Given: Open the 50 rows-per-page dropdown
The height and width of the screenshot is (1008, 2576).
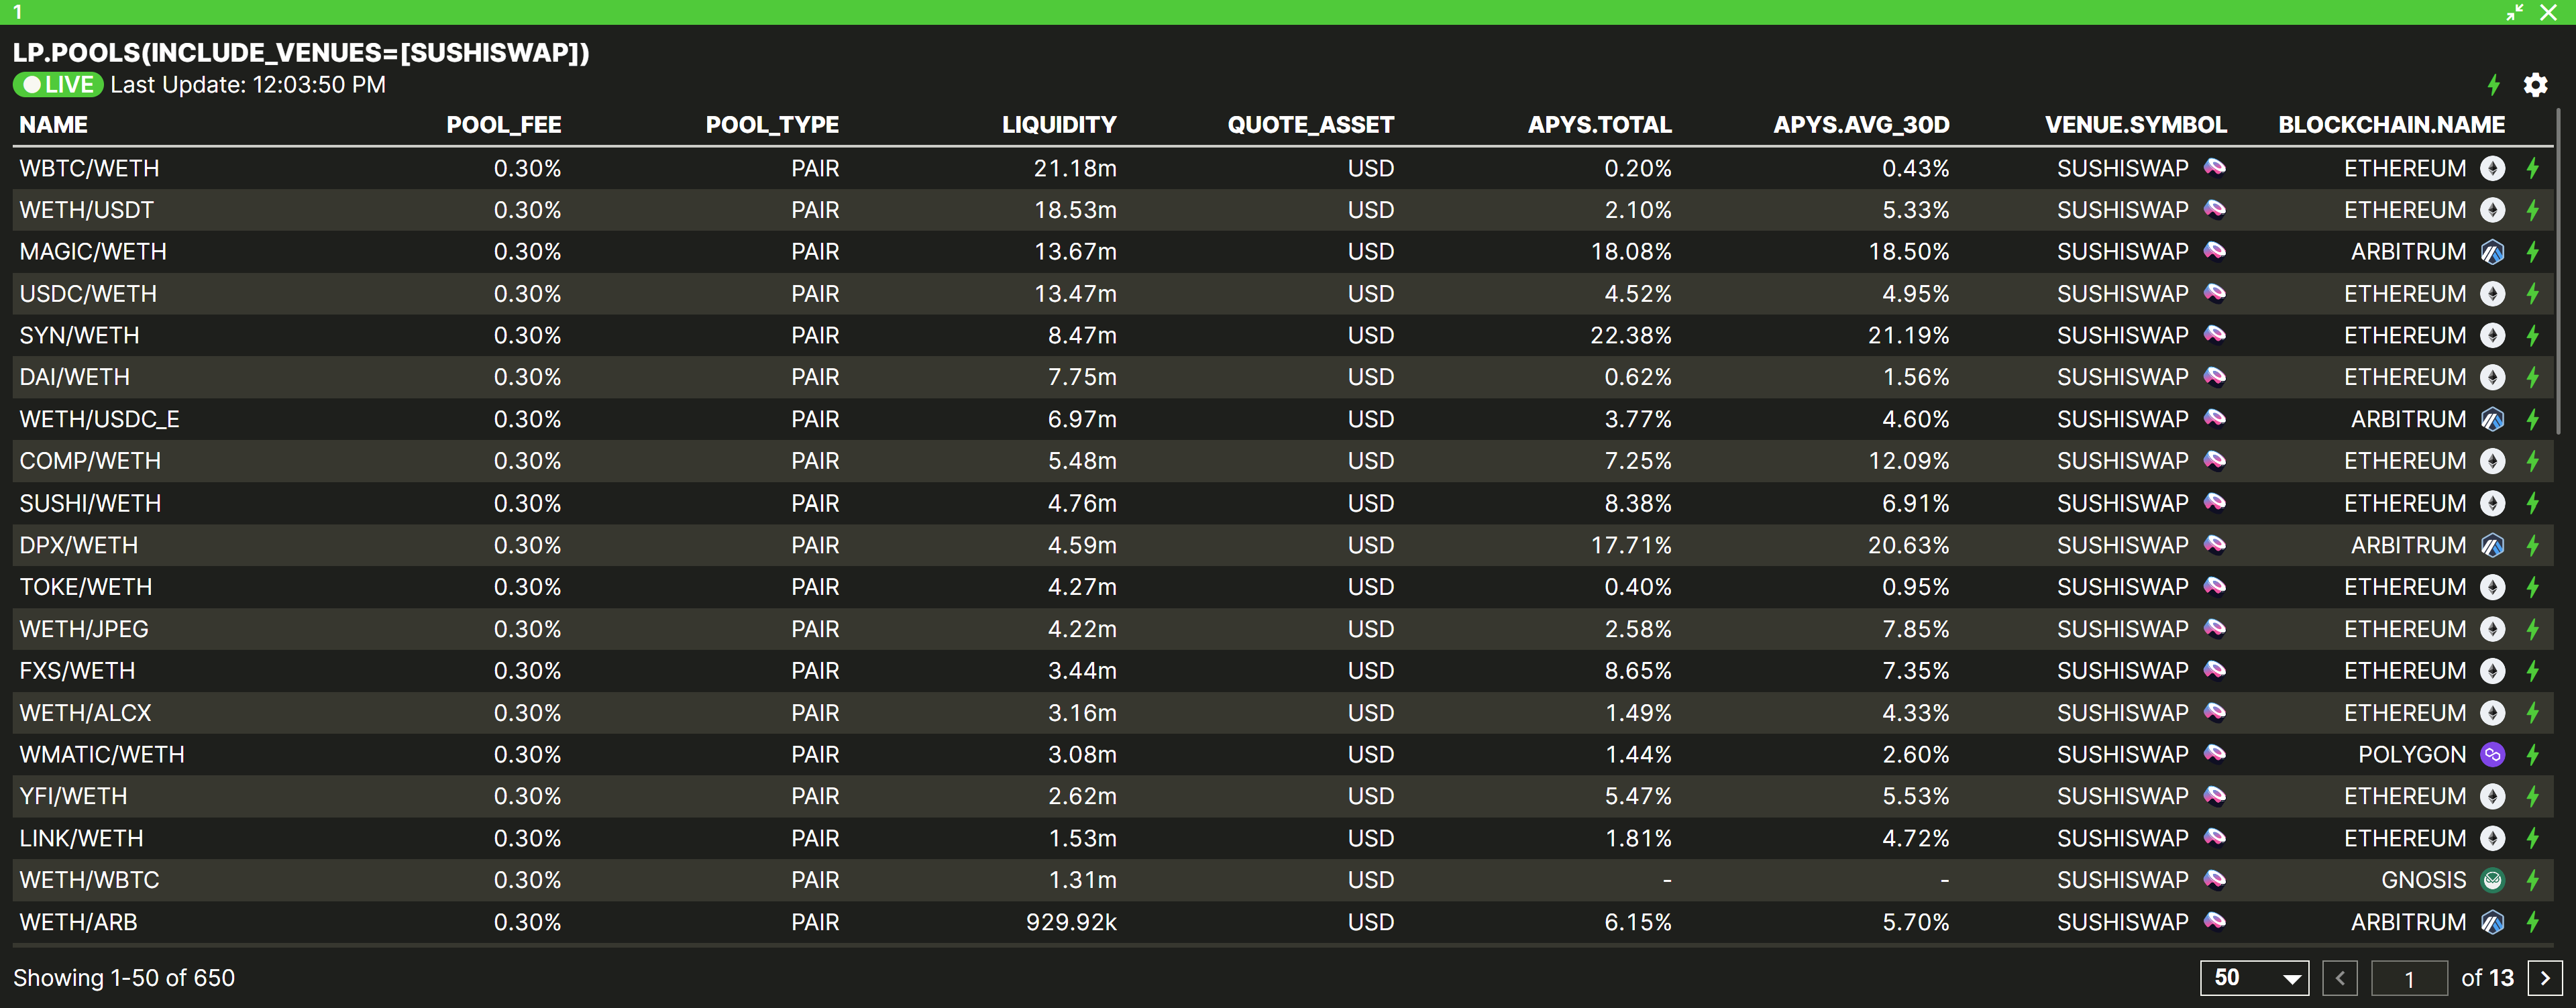Looking at the screenshot, I should (2254, 978).
